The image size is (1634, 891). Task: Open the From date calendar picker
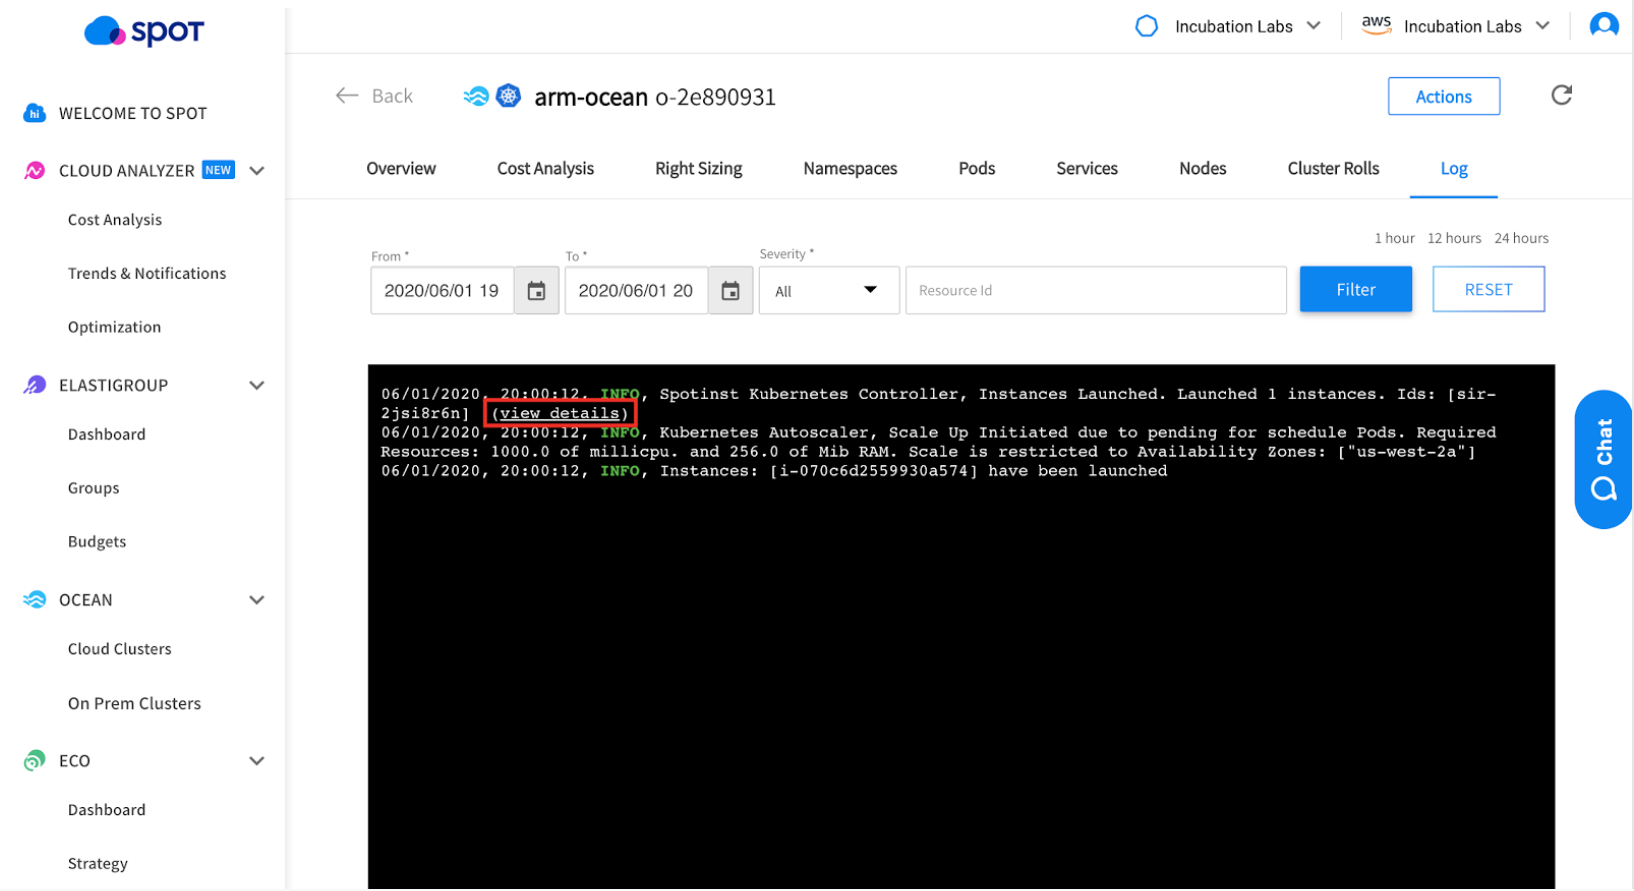pos(537,291)
